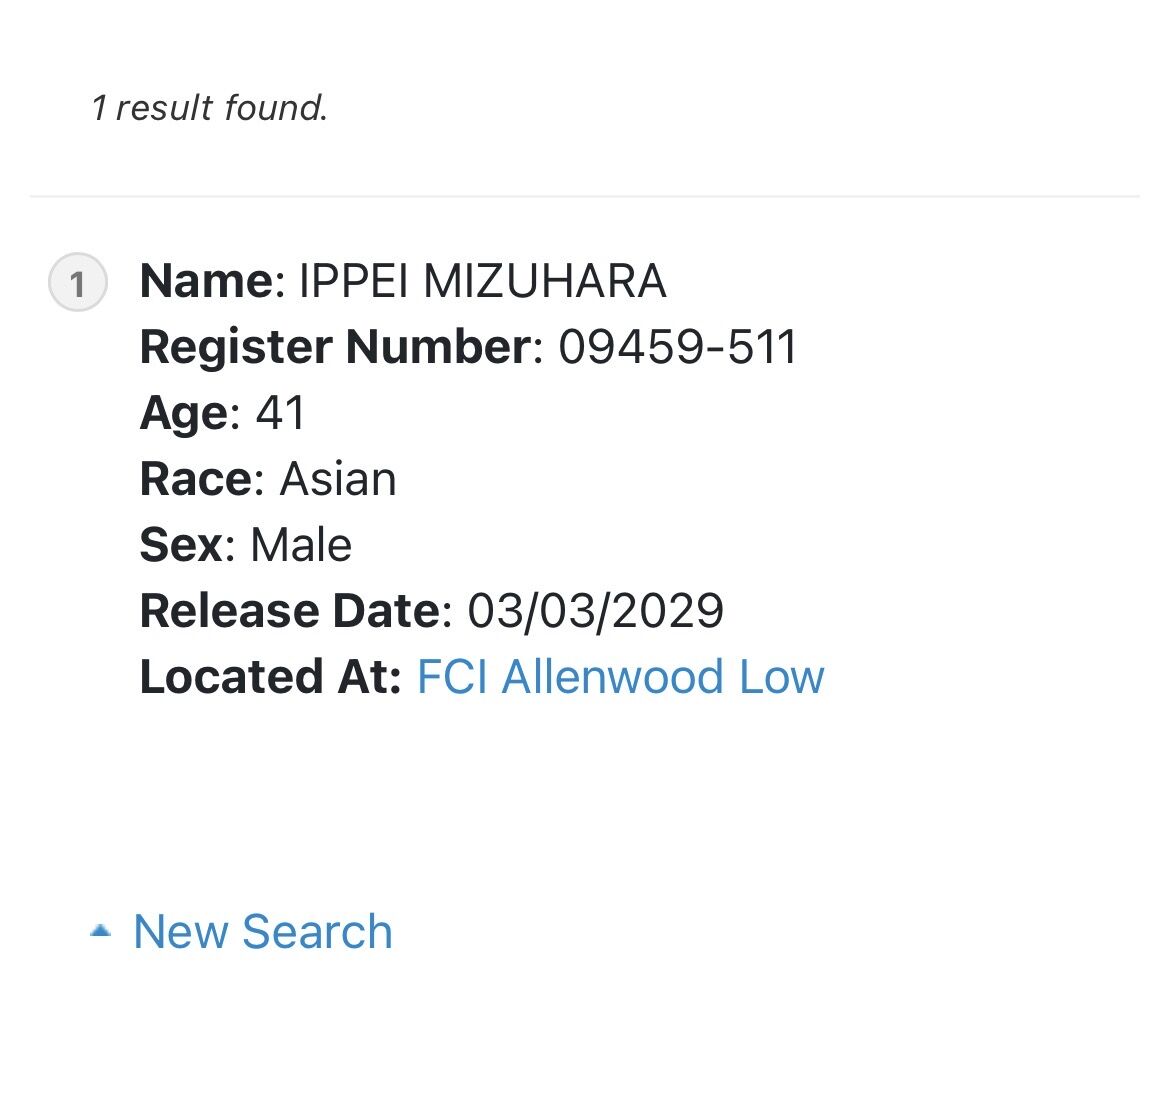The image size is (1170, 1107).
Task: Open the FCI Allenwood Low facility link
Action: (620, 677)
